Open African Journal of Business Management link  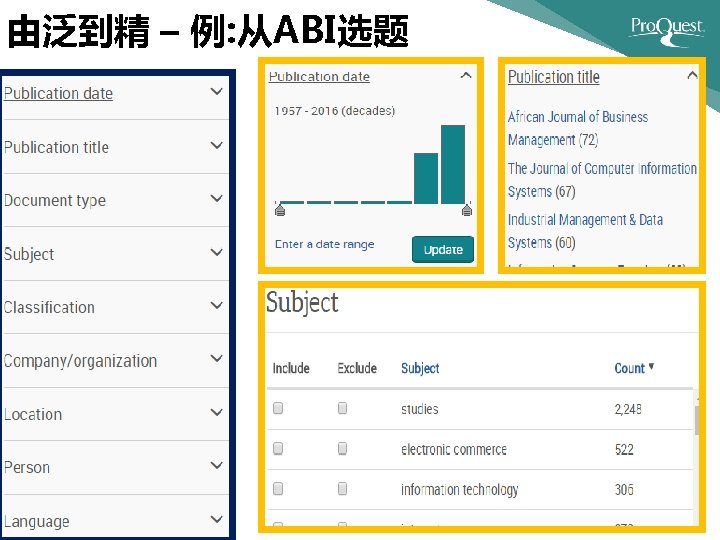point(578,128)
